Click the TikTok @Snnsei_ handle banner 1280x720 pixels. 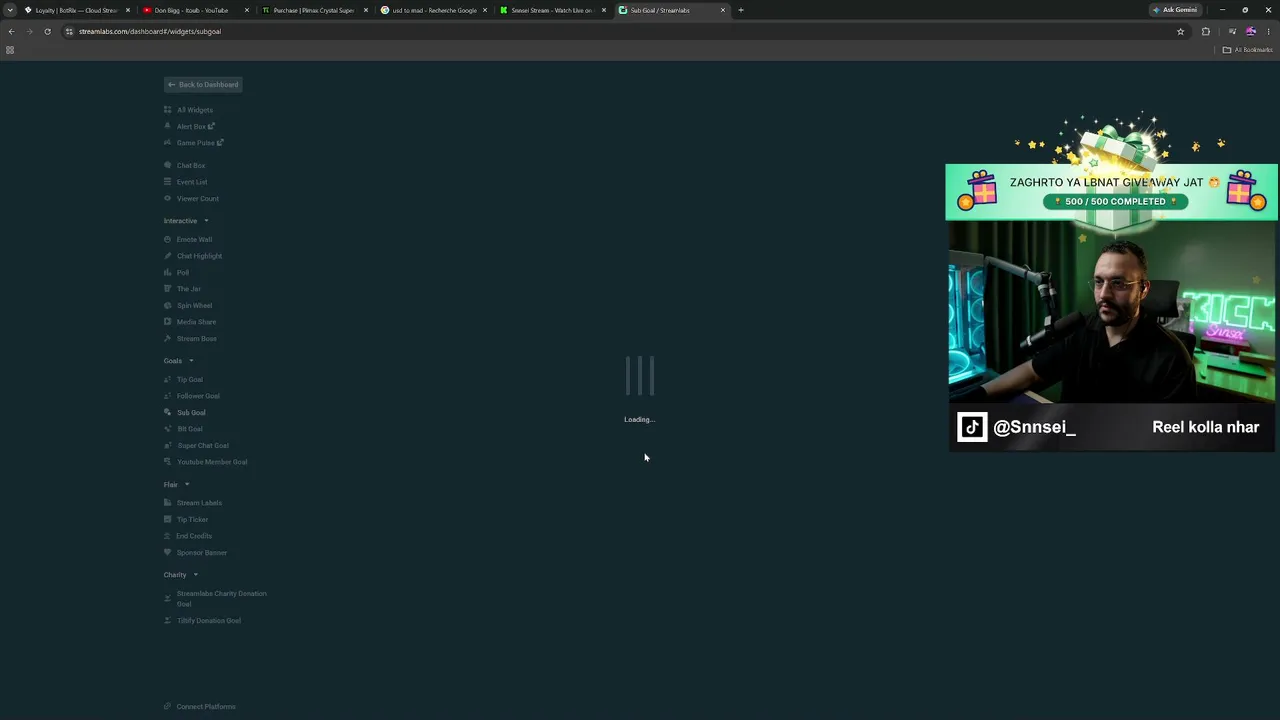coord(1017,427)
